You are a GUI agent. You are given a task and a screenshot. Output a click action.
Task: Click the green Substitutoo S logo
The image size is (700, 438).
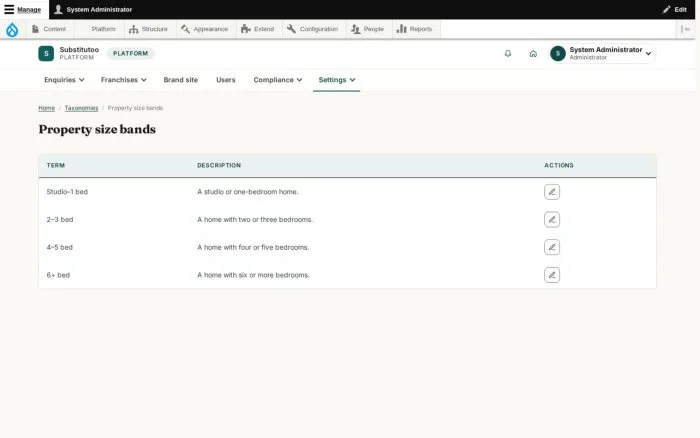(46, 54)
